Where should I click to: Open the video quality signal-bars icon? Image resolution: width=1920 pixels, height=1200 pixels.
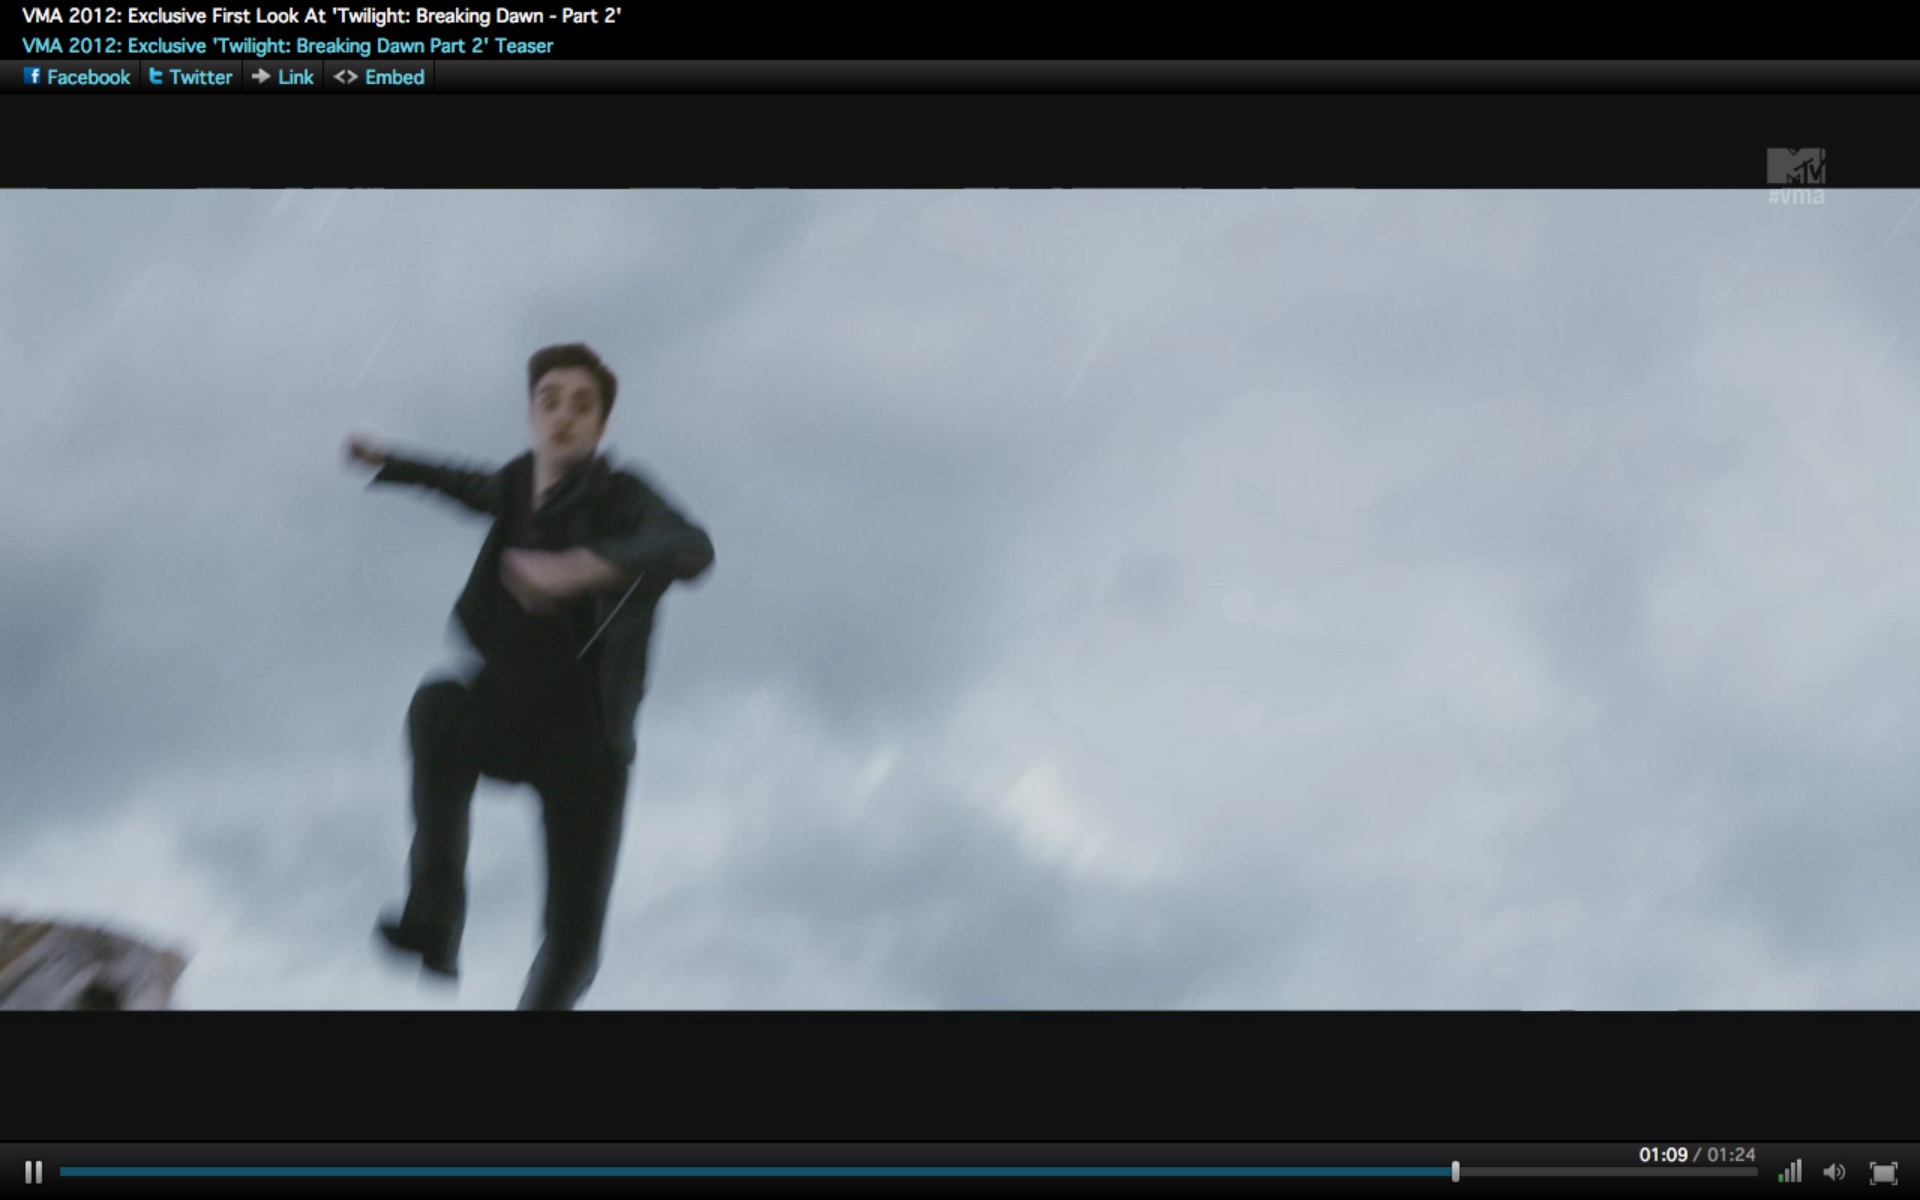pos(1790,1171)
